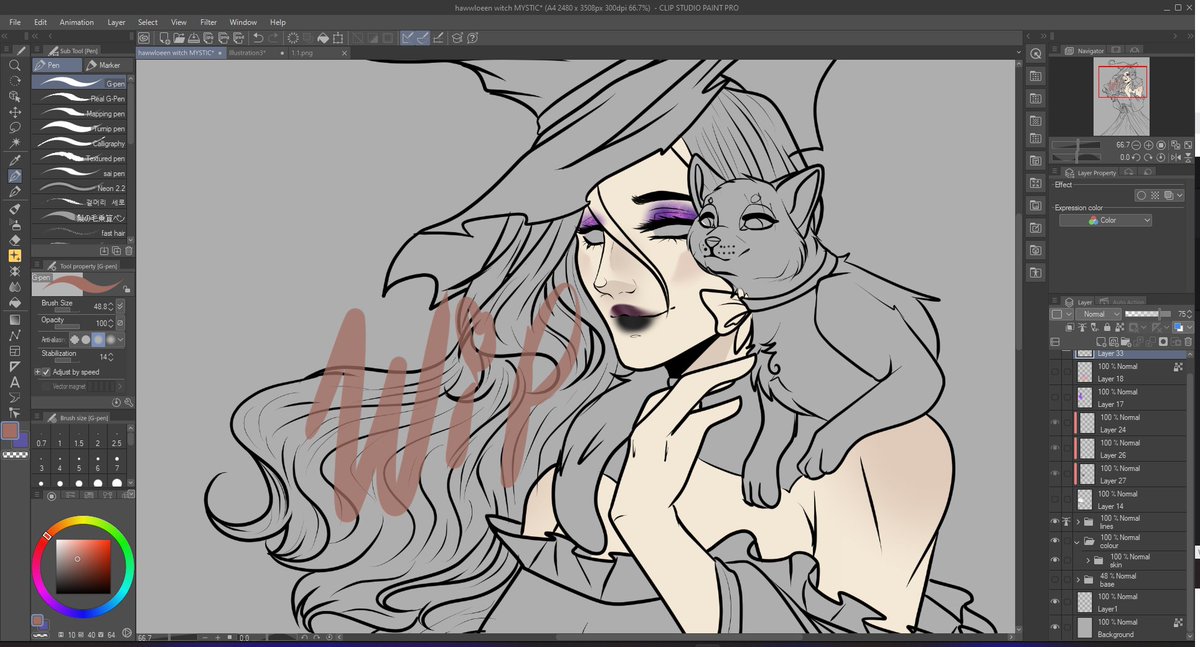1200x647 pixels.
Task: Select the Eyedropper tool
Action: coord(15,160)
